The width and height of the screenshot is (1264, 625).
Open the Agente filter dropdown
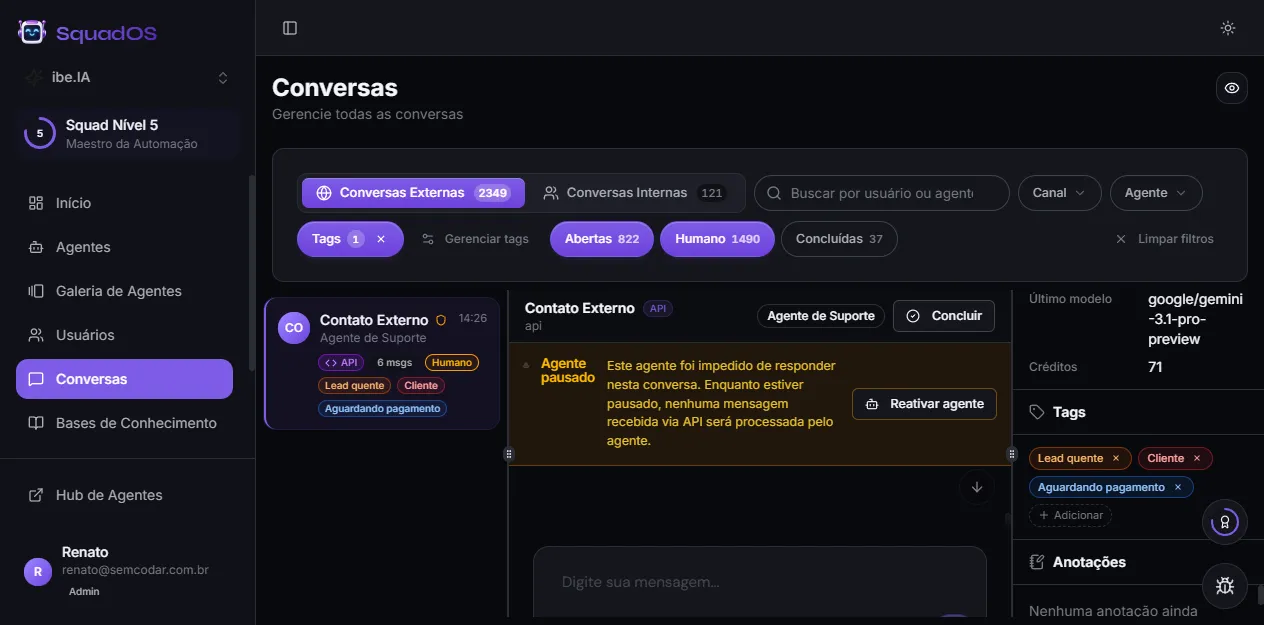click(1156, 193)
